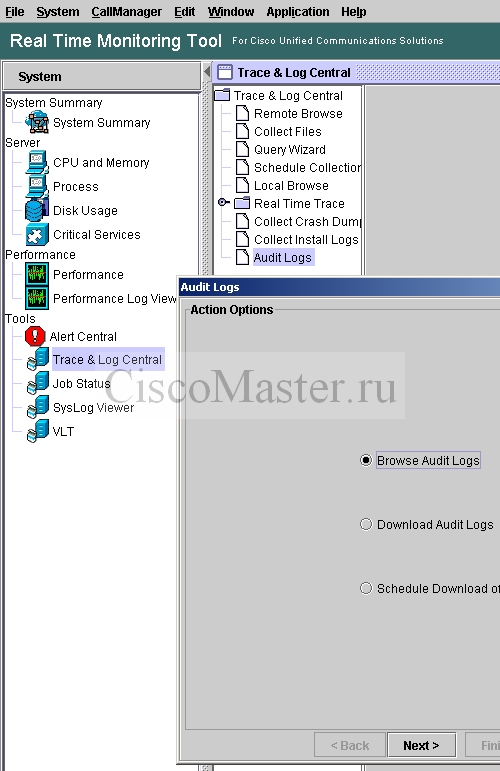Select the Local Browse label
The image size is (500, 771).
291,185
